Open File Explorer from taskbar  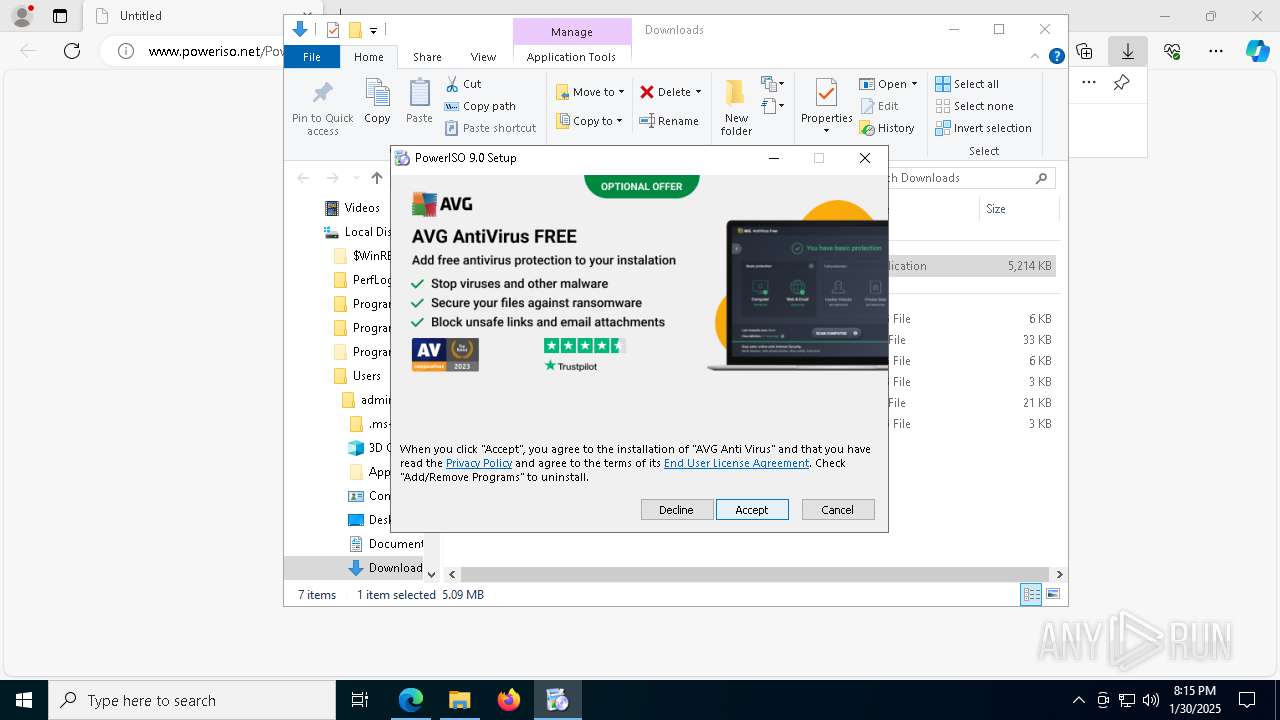click(x=460, y=700)
